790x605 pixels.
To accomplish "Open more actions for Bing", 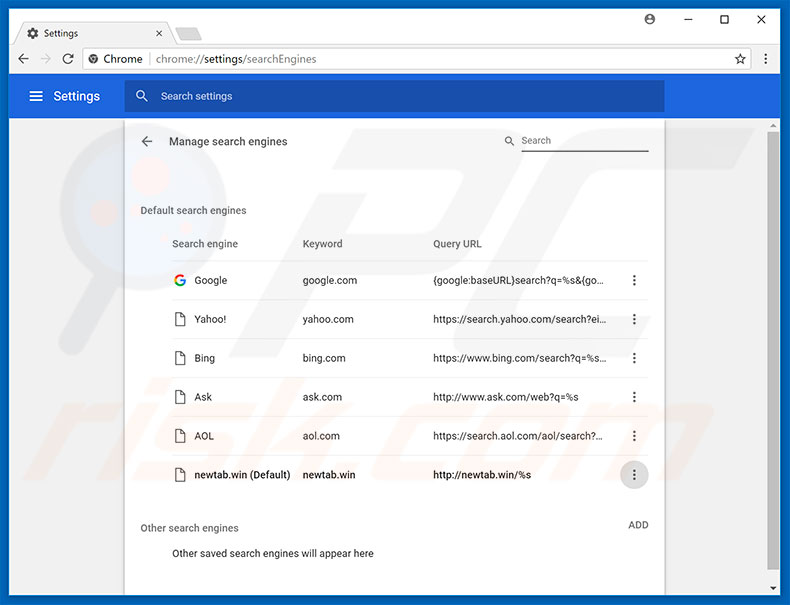I will point(634,358).
